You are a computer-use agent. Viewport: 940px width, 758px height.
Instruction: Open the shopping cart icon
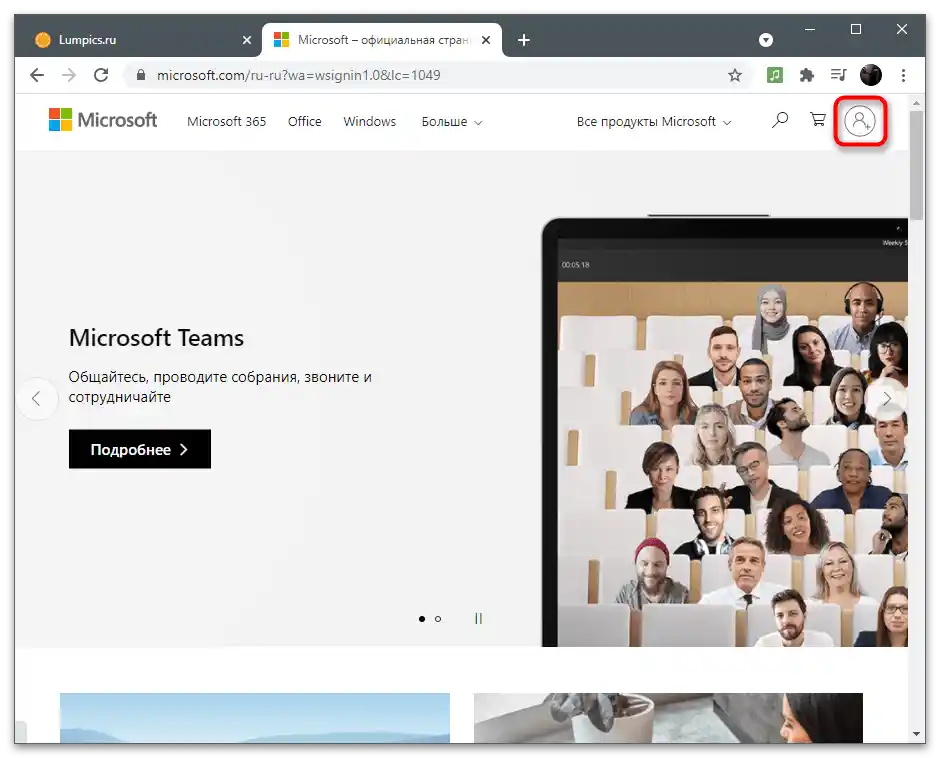818,119
